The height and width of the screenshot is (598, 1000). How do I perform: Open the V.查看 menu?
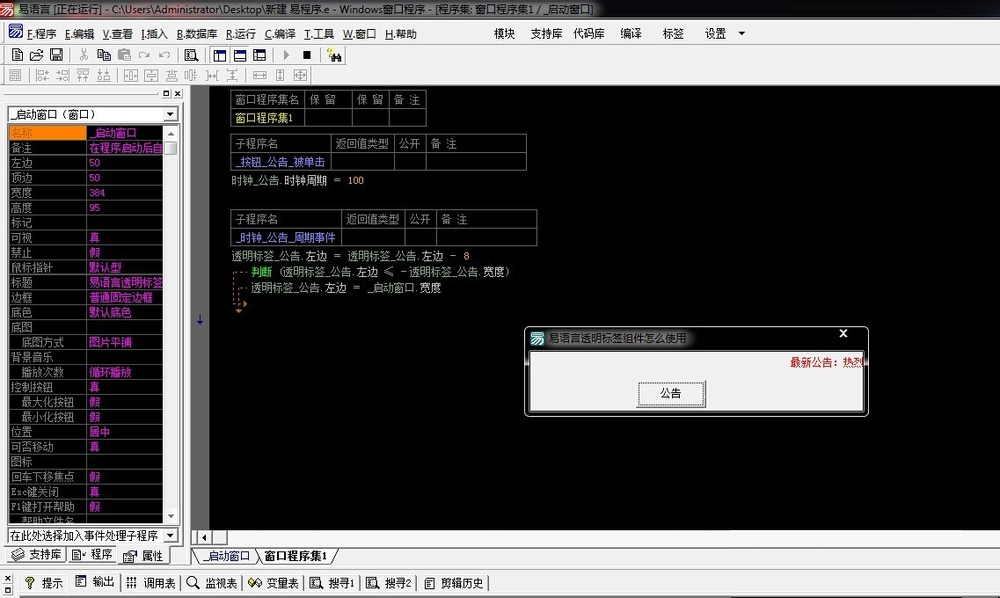click(117, 34)
